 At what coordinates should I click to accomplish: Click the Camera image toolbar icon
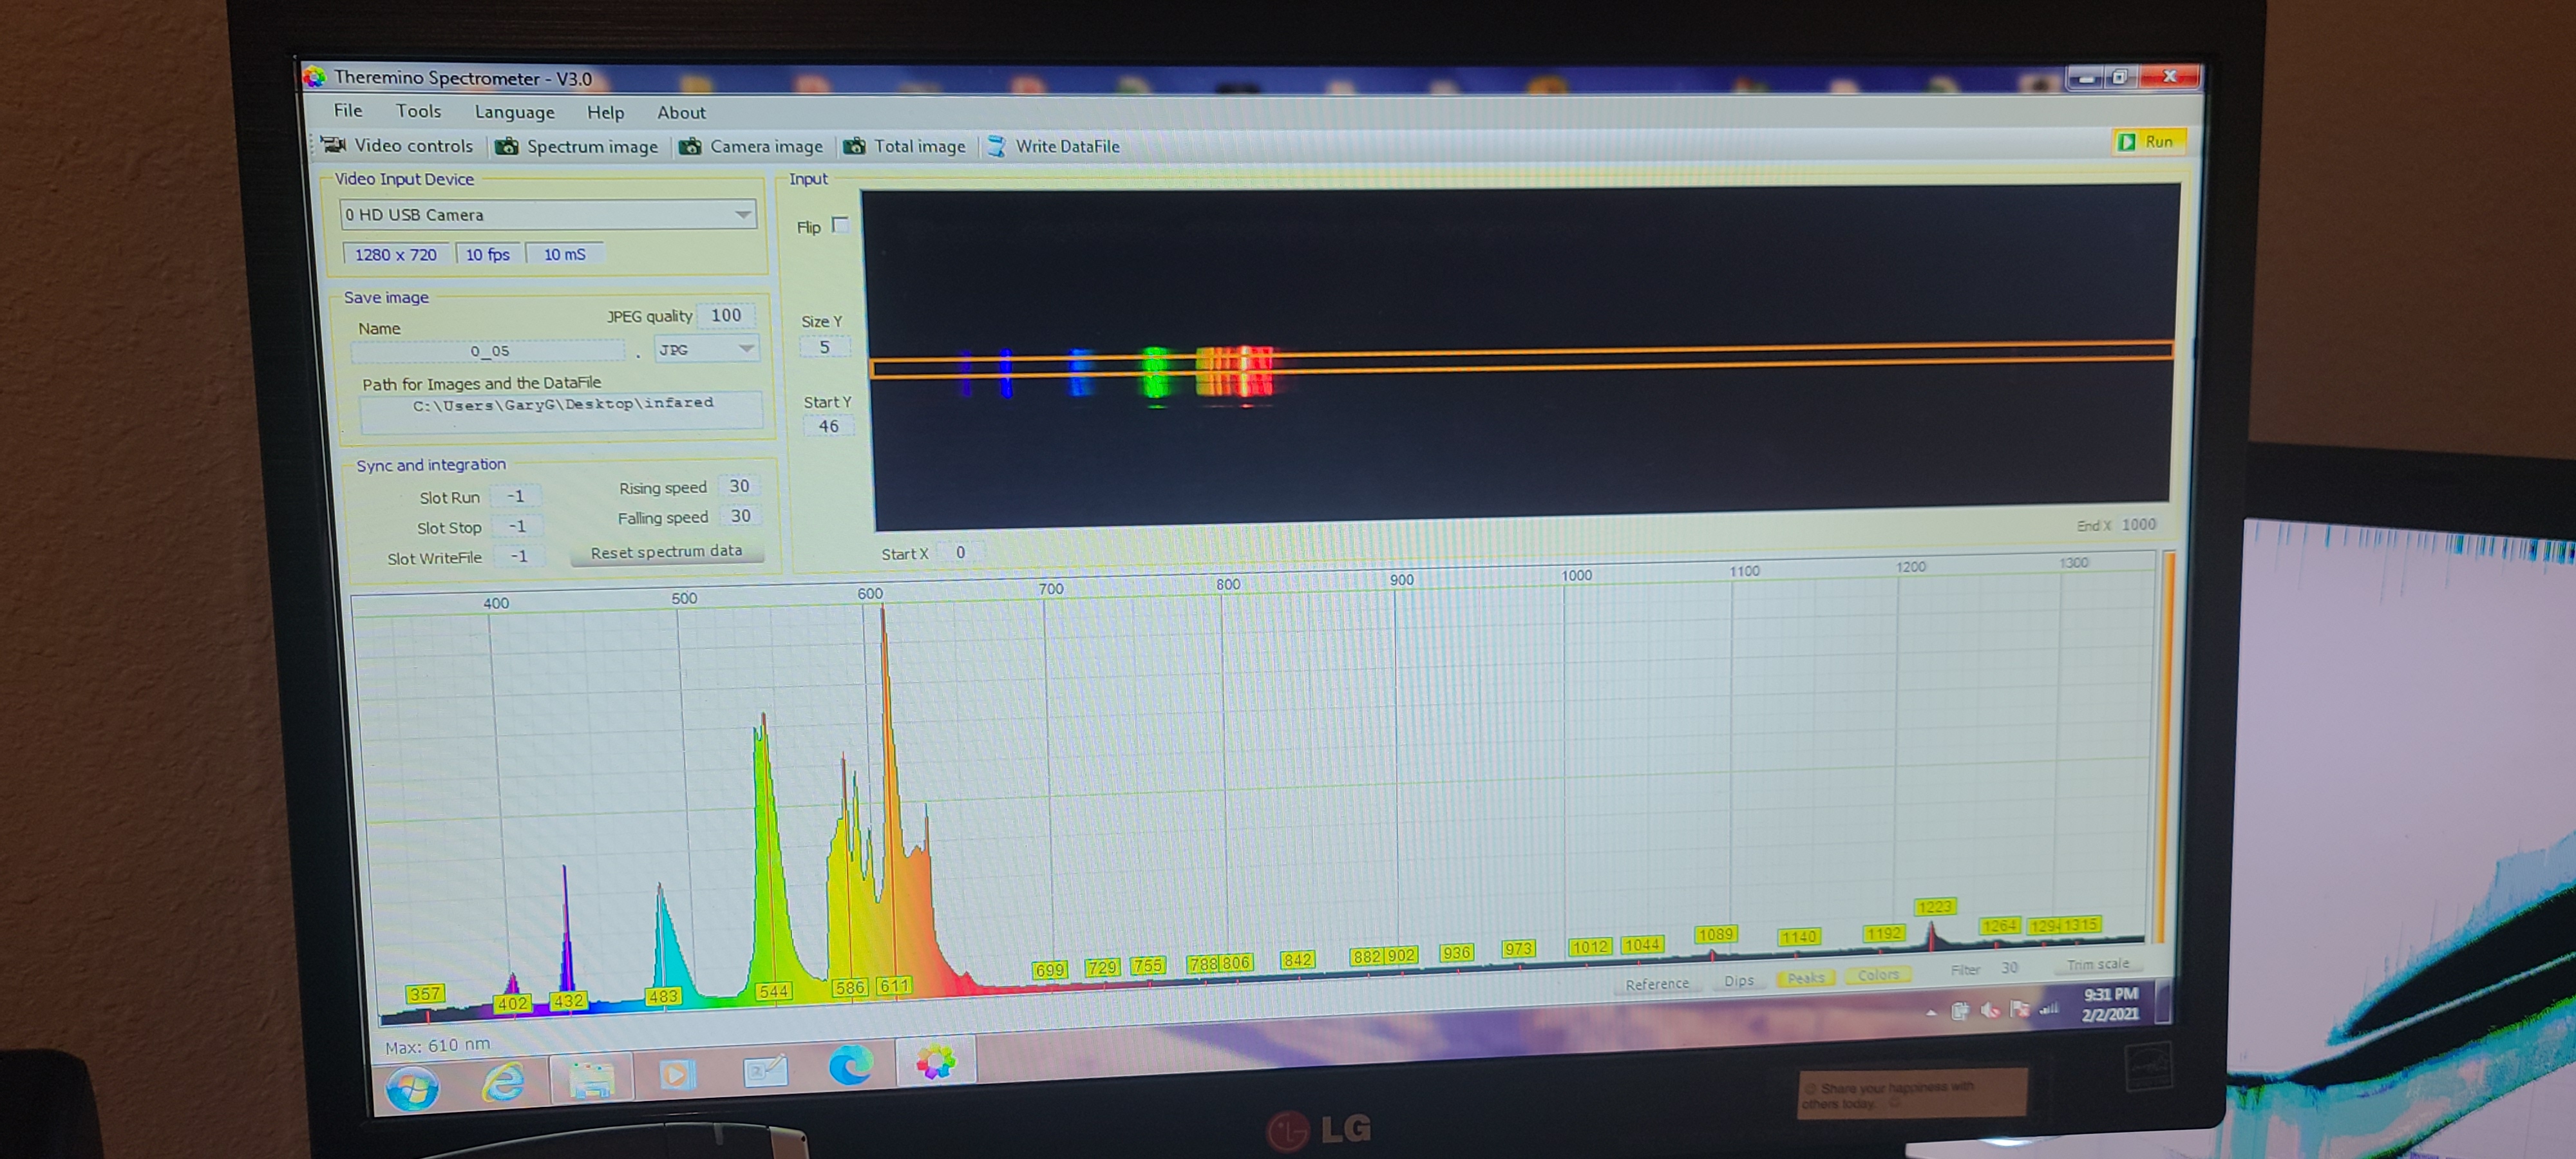[x=690, y=147]
